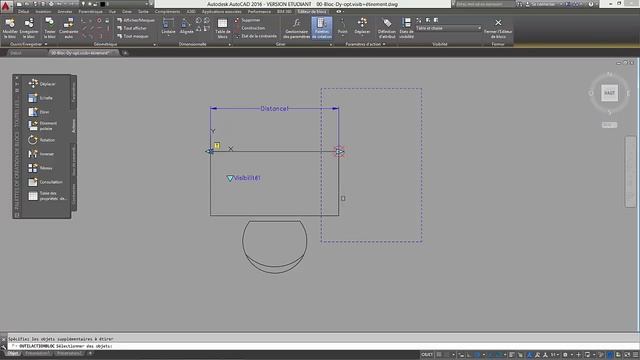
Task: Open Etats de visibilité
Action: (x=406, y=28)
